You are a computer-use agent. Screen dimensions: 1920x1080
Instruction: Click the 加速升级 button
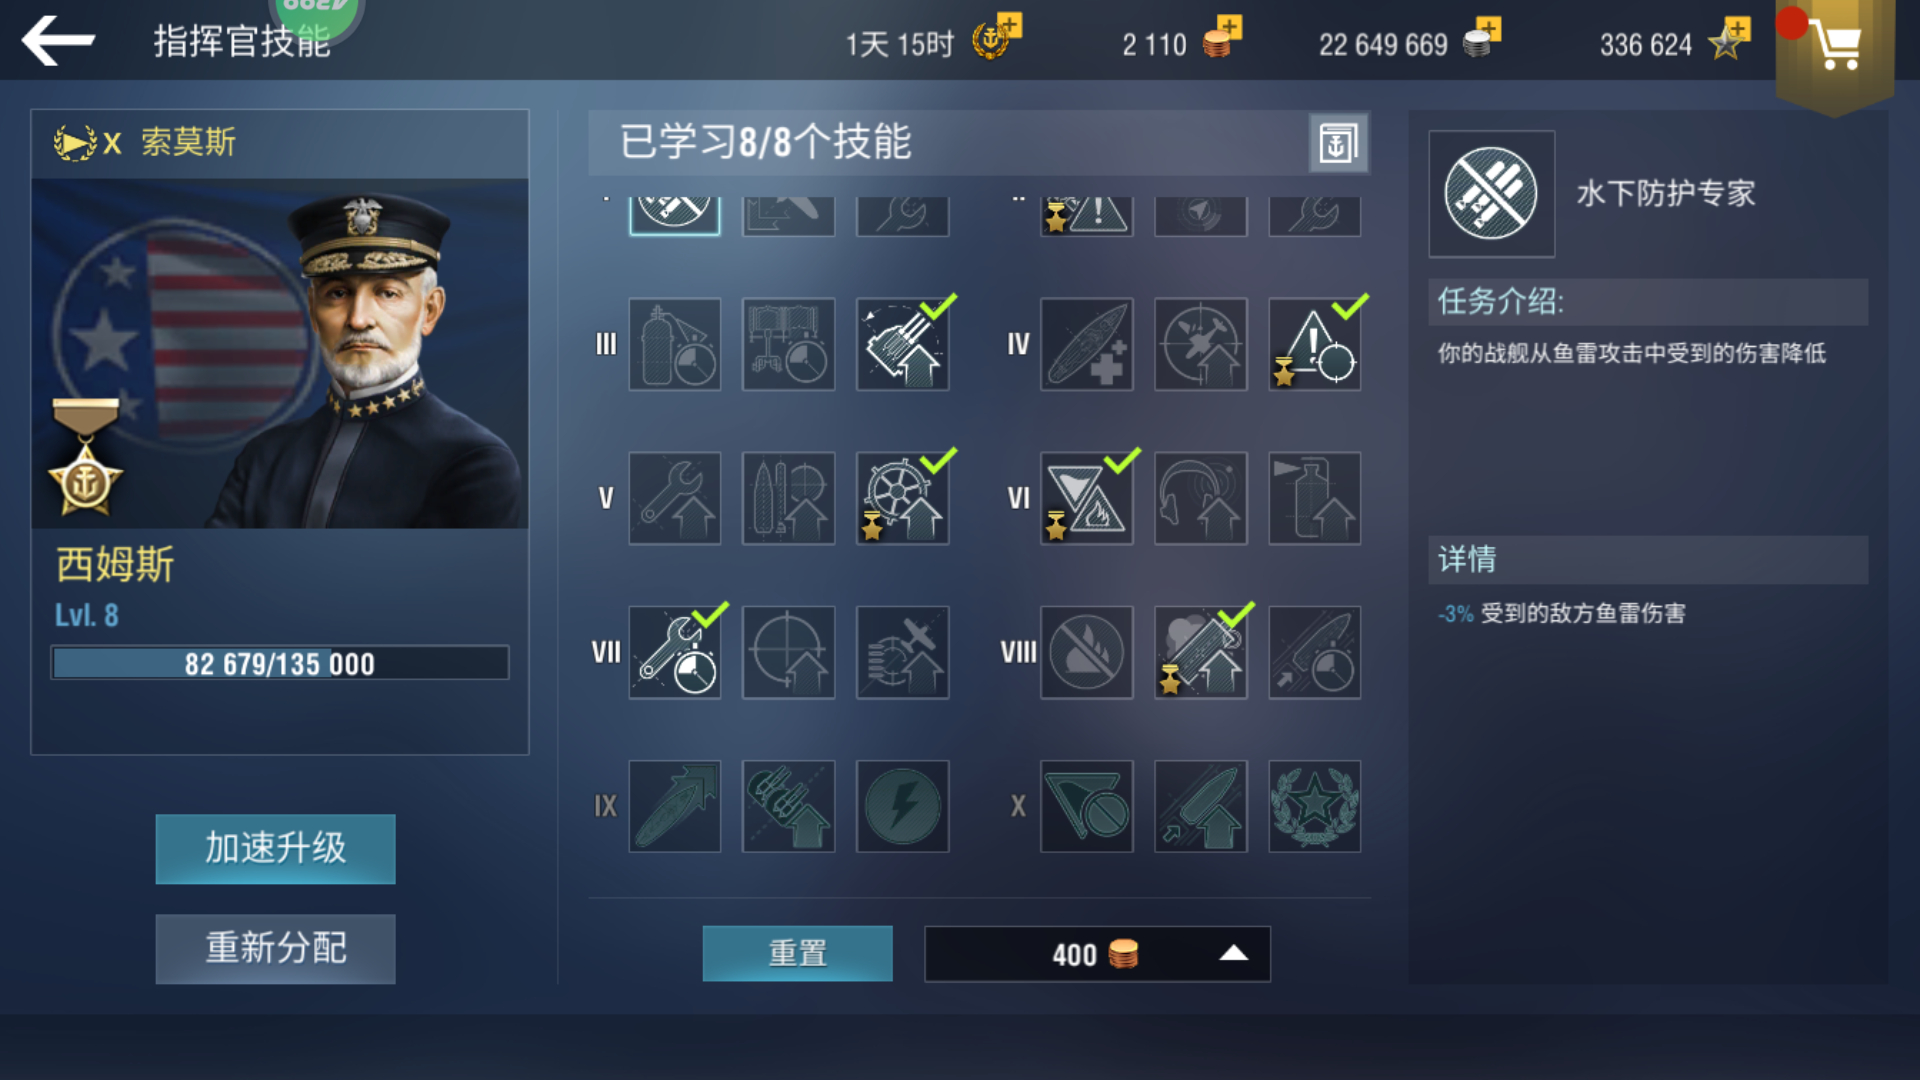point(275,849)
